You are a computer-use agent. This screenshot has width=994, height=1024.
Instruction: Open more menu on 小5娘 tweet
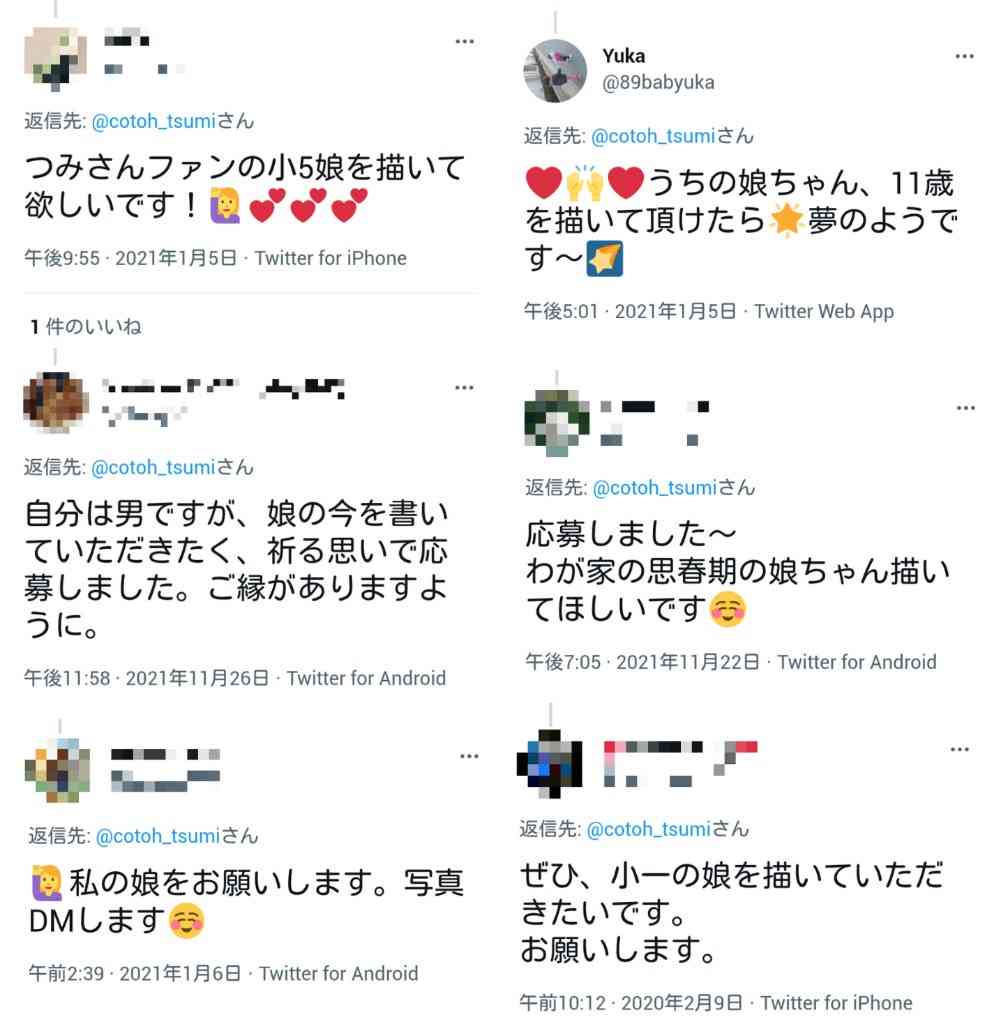[464, 42]
